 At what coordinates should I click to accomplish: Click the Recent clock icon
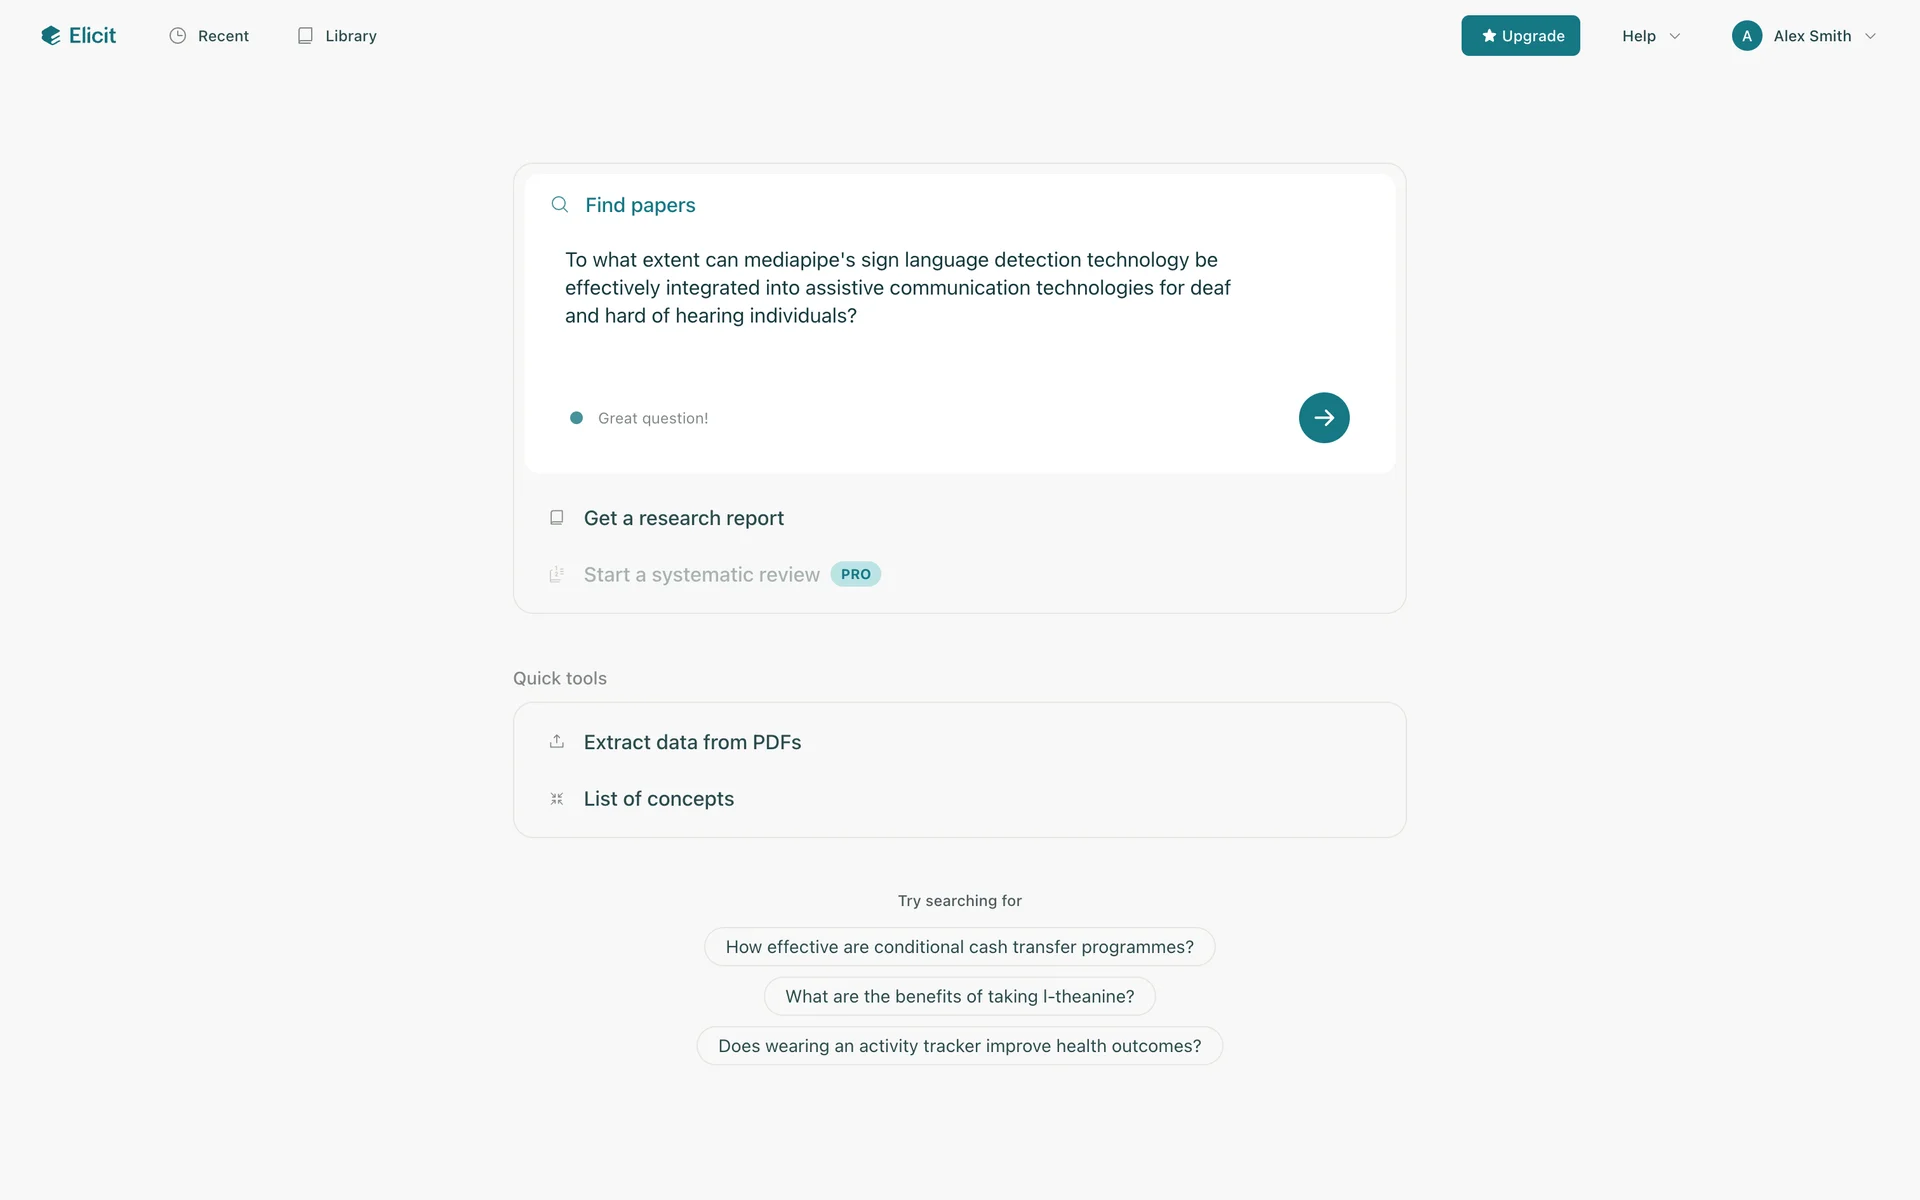(178, 36)
